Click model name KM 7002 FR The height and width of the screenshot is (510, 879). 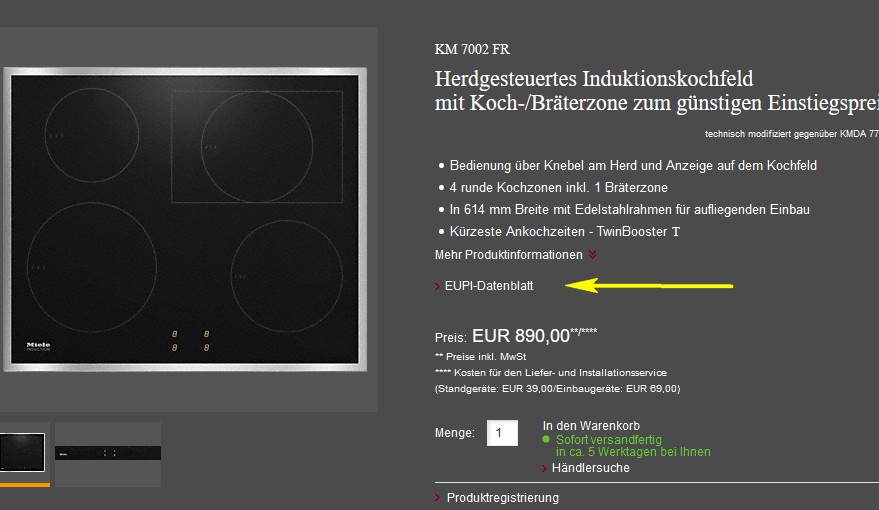472,49
